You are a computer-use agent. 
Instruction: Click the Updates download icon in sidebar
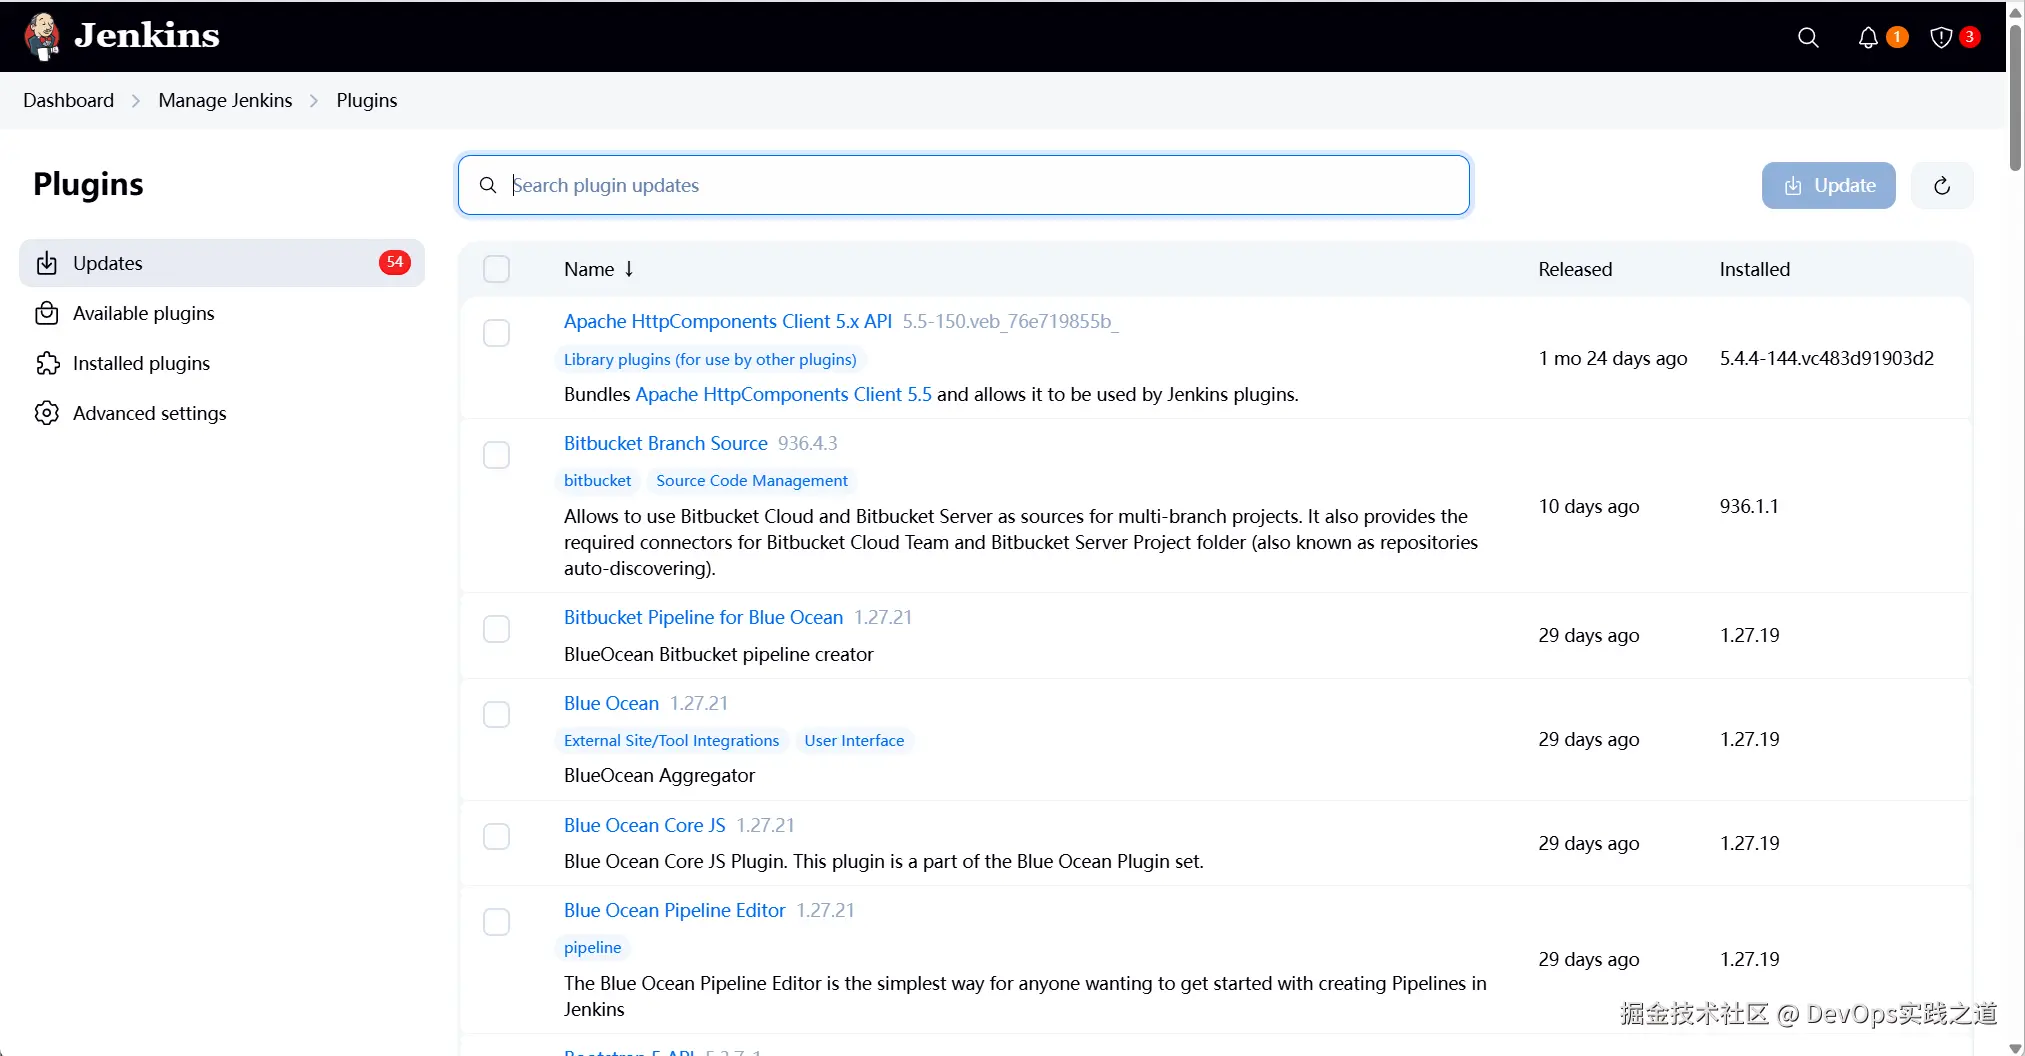[47, 263]
